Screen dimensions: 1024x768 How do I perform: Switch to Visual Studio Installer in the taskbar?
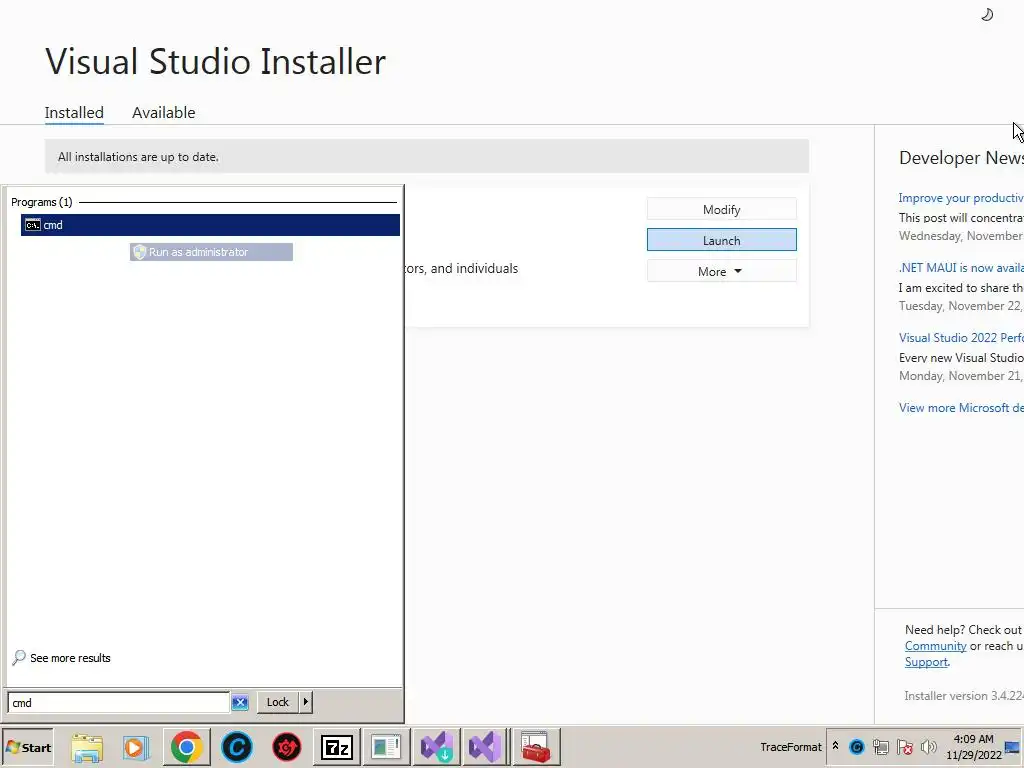436,747
